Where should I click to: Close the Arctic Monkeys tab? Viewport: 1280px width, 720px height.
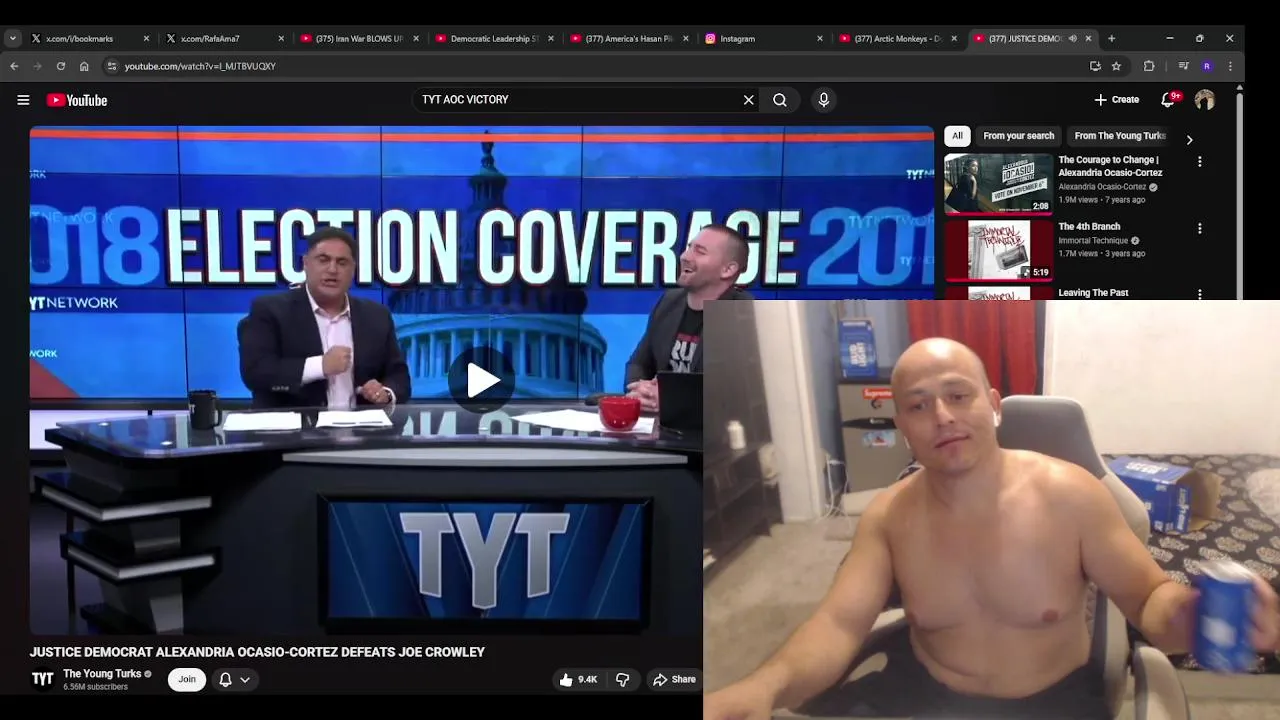point(954,38)
